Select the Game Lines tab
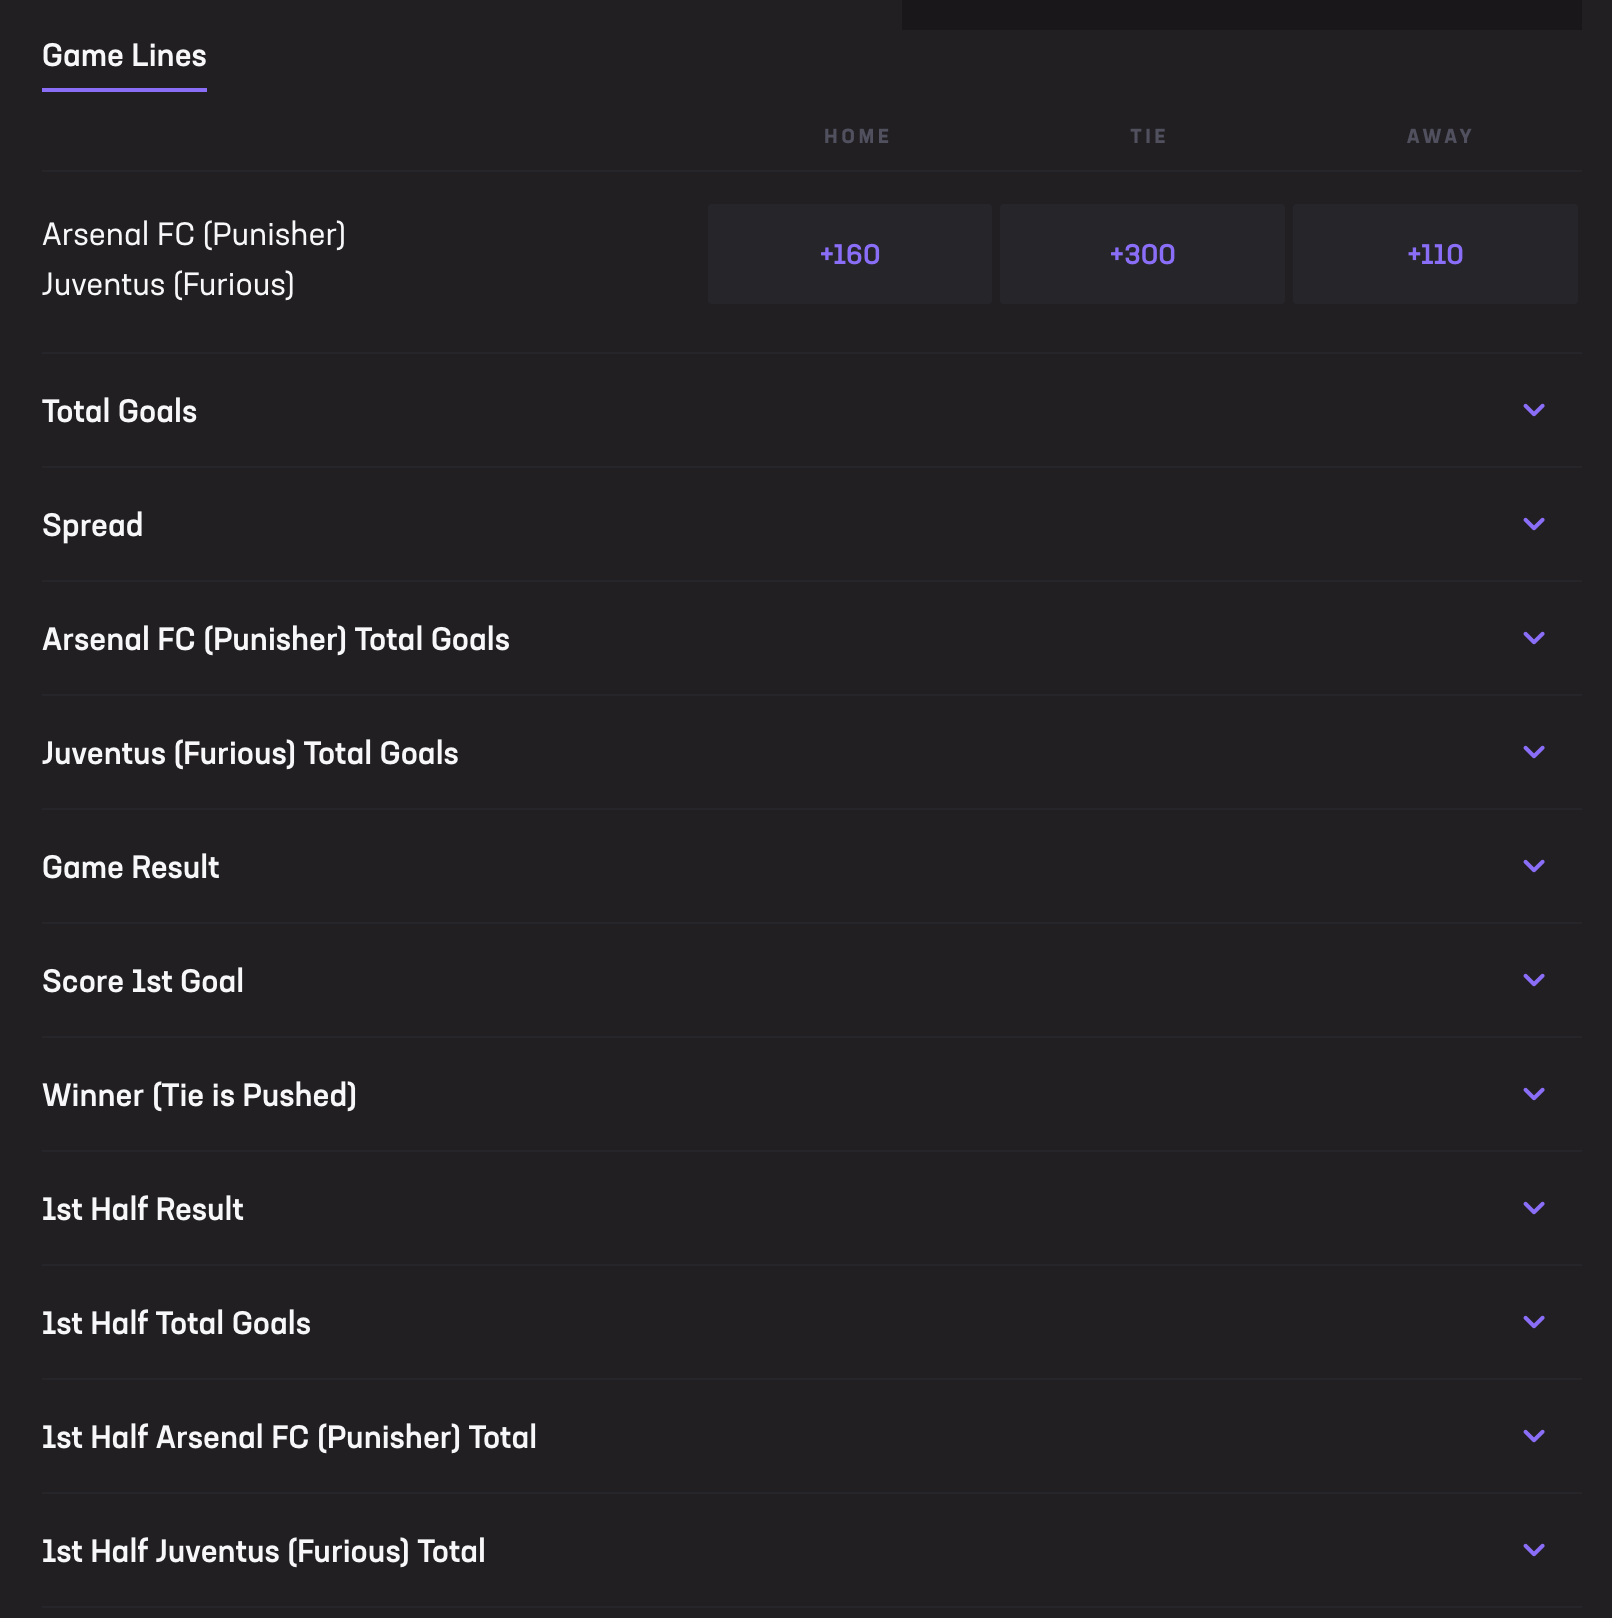1612x1618 pixels. (124, 56)
